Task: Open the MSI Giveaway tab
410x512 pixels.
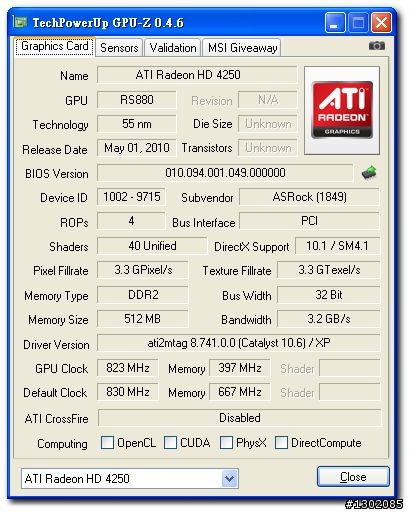Action: coord(242,47)
